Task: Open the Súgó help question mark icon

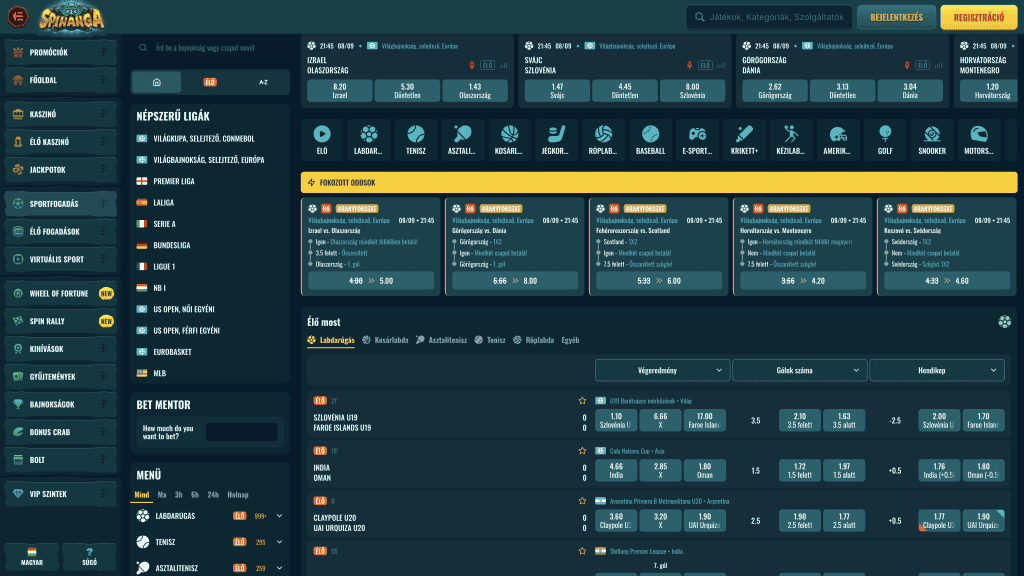Action: click(x=88, y=555)
